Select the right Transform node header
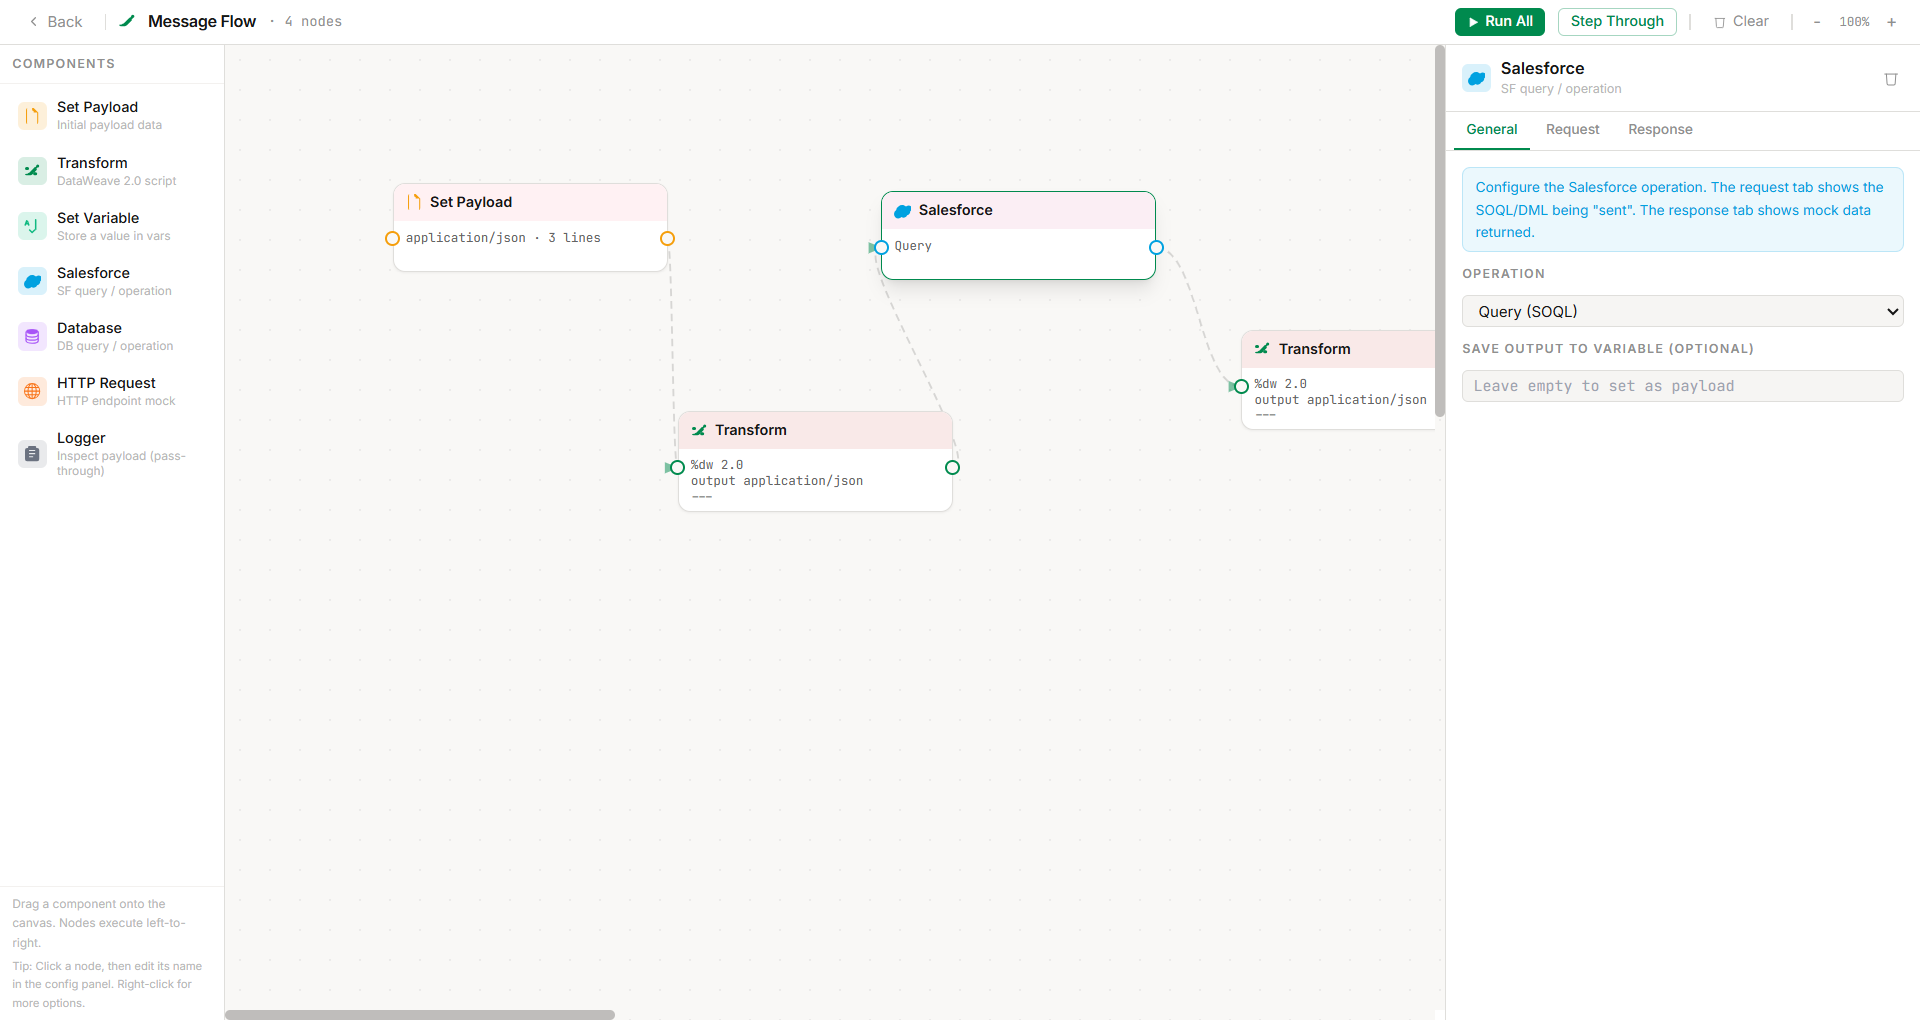The height and width of the screenshot is (1020, 1920). tap(1338, 349)
